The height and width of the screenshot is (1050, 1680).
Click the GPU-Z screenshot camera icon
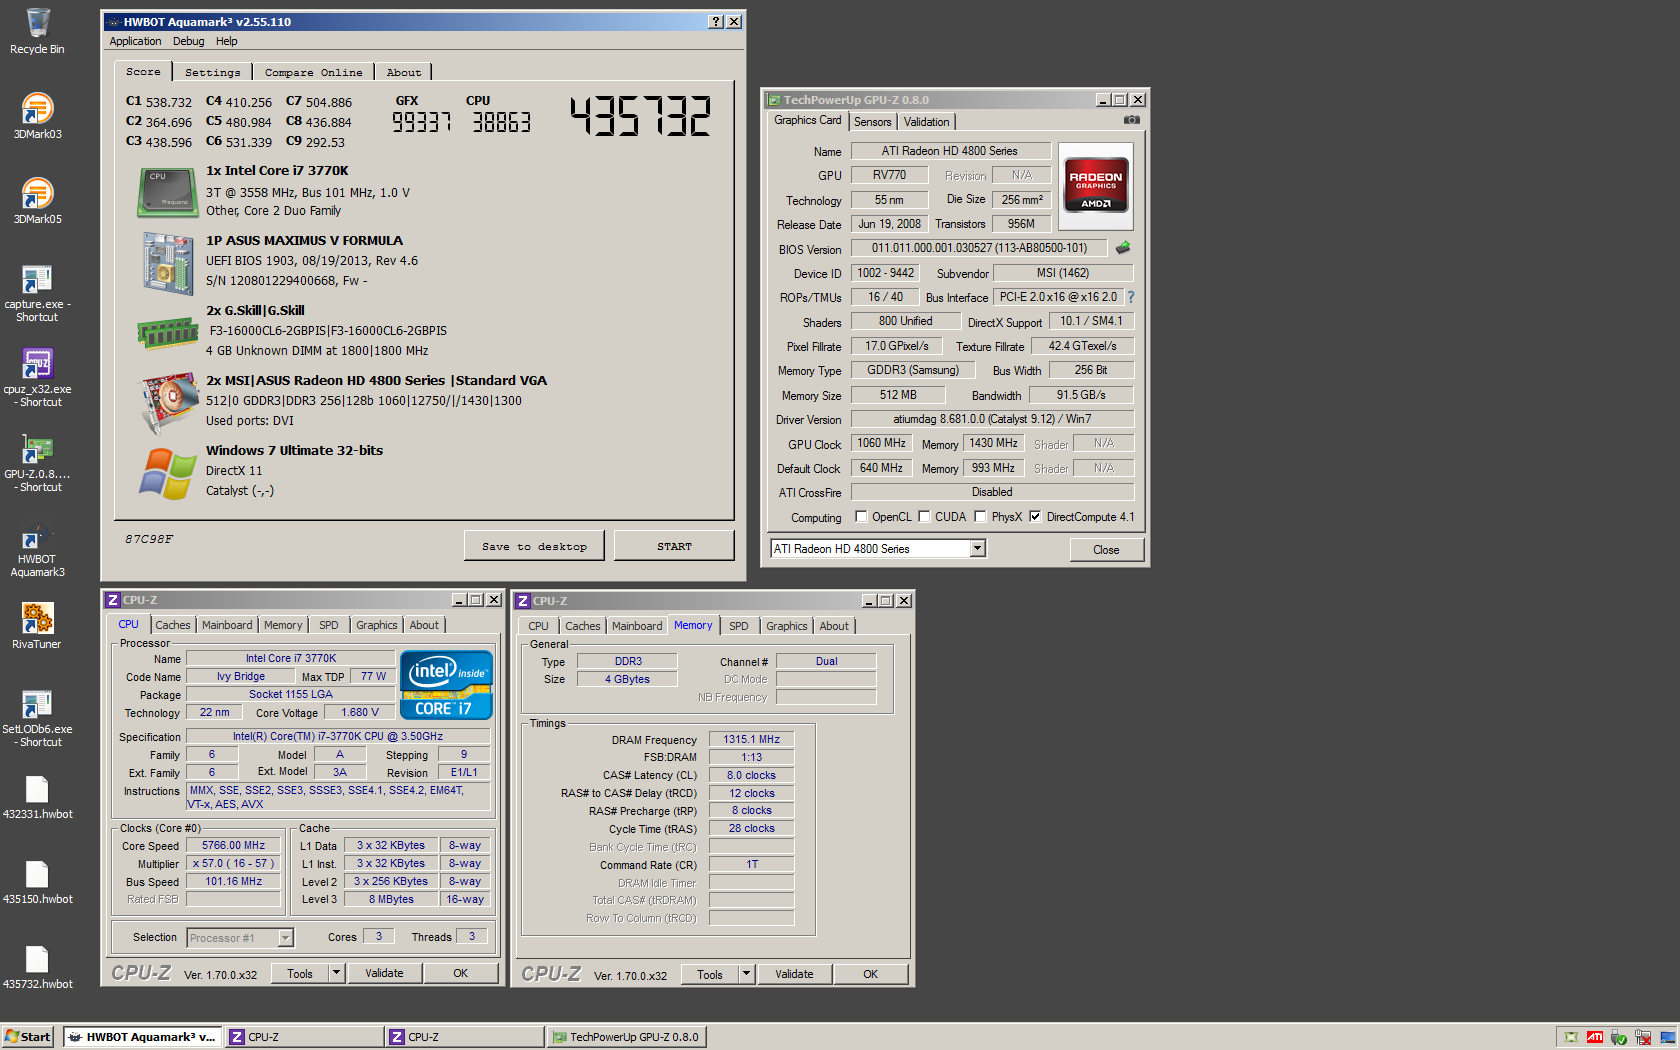coord(1131,120)
